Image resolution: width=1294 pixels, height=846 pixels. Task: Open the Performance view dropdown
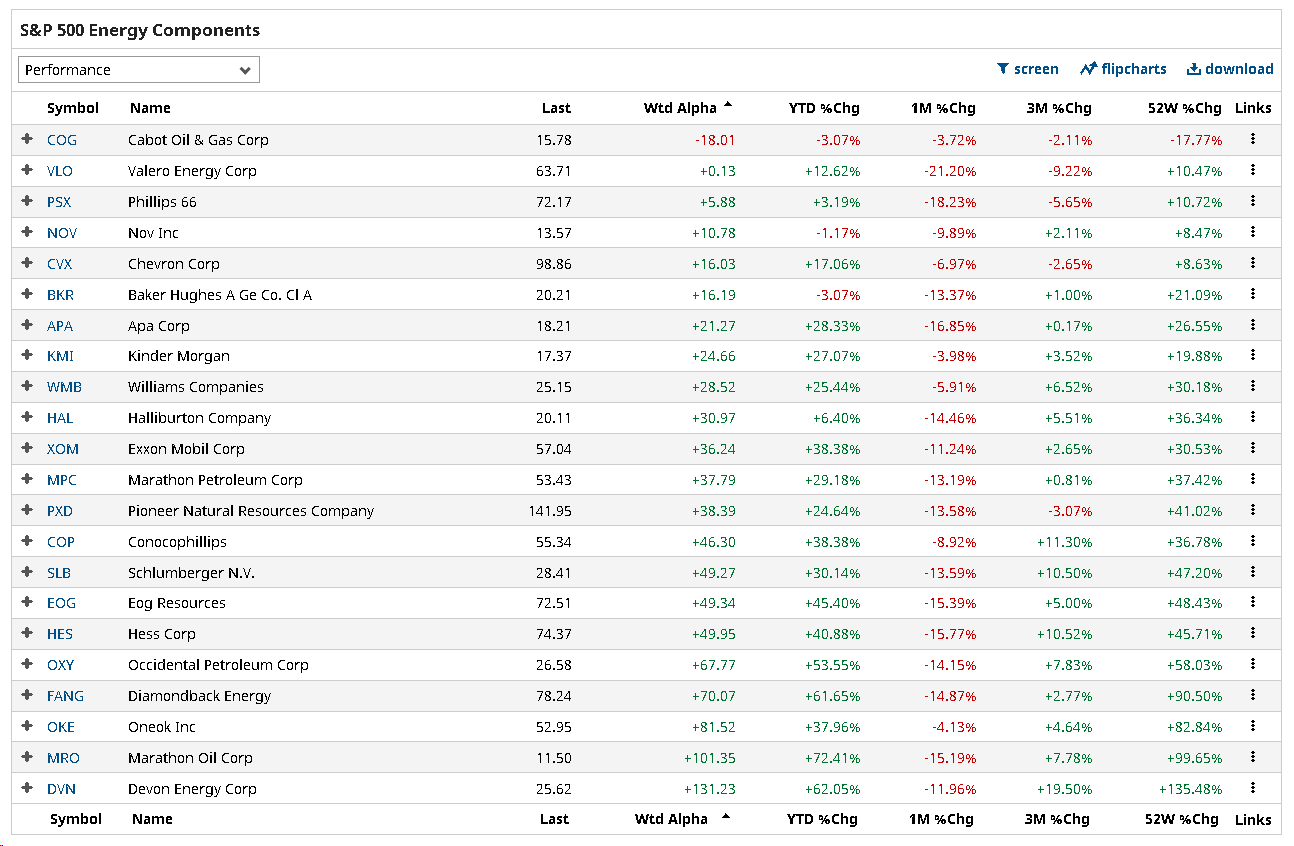(x=139, y=70)
